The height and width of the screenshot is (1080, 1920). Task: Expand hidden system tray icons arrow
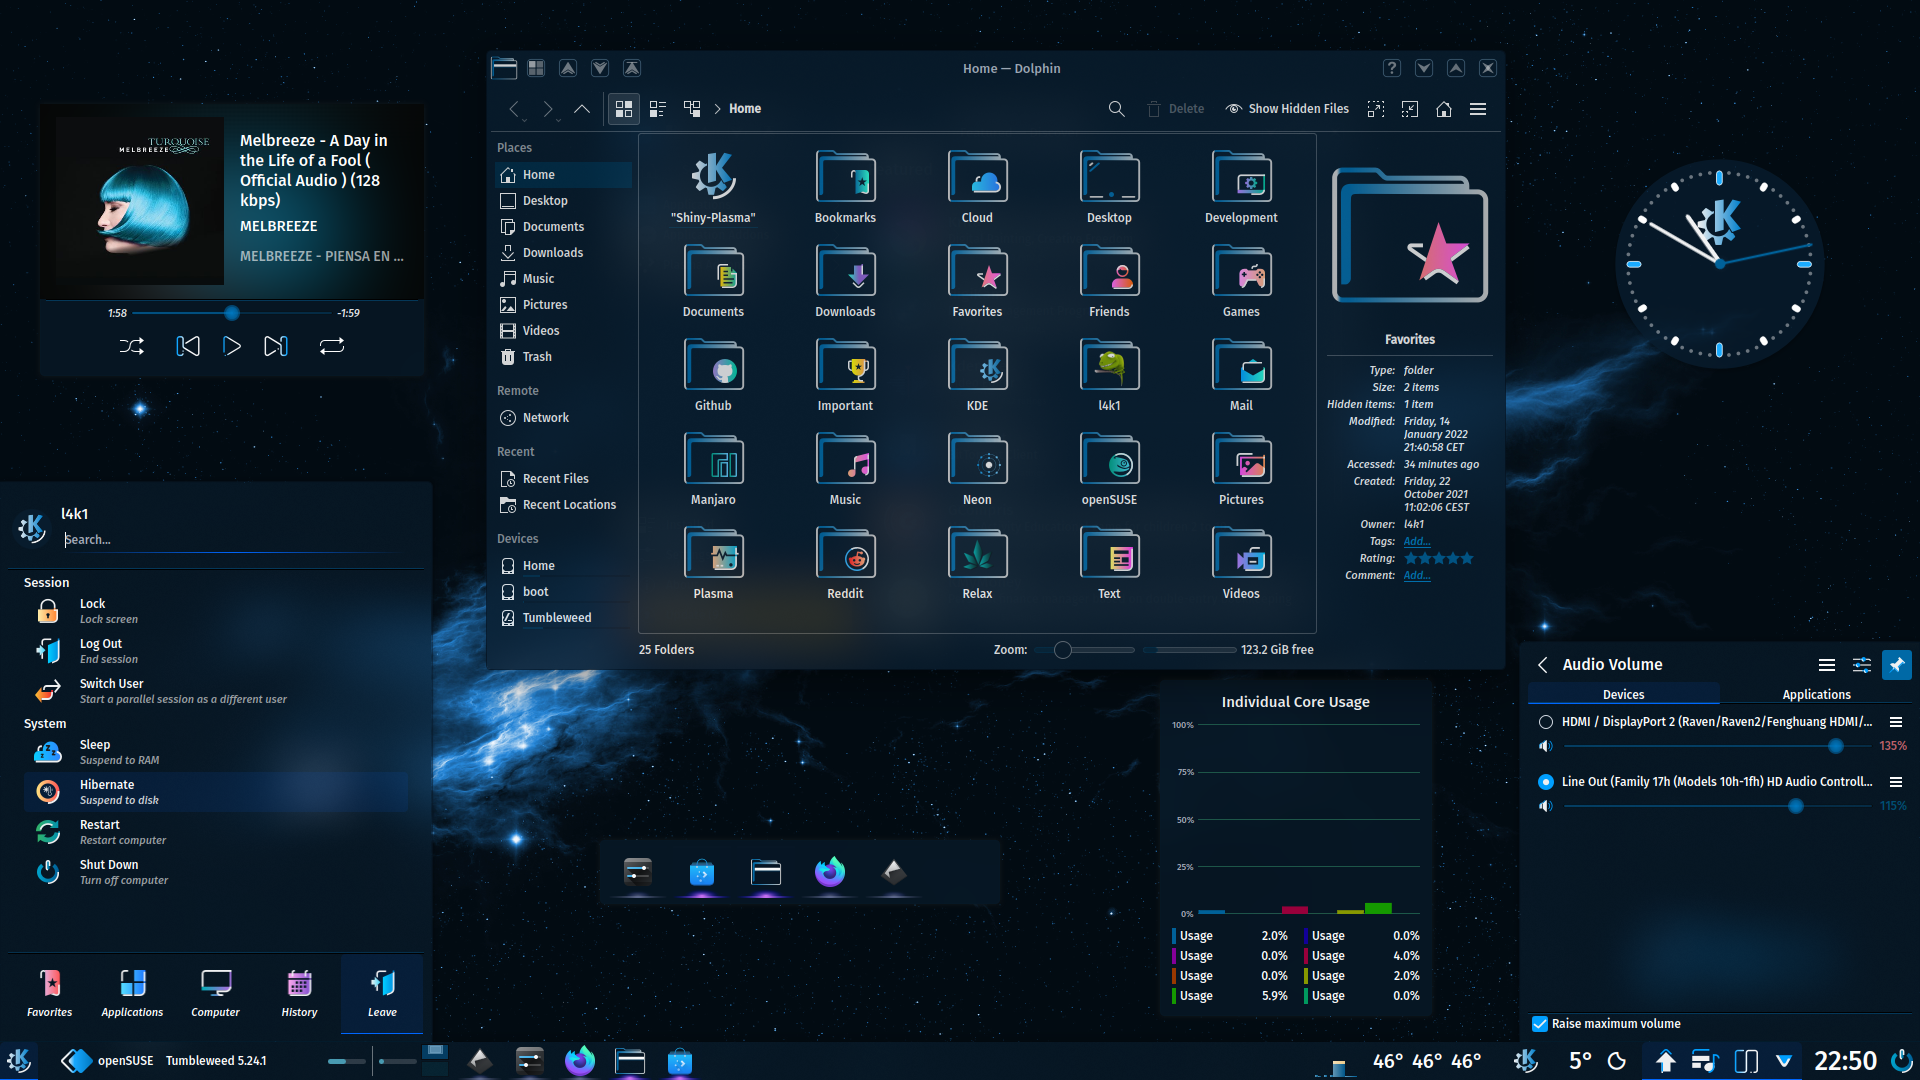tap(1784, 1061)
